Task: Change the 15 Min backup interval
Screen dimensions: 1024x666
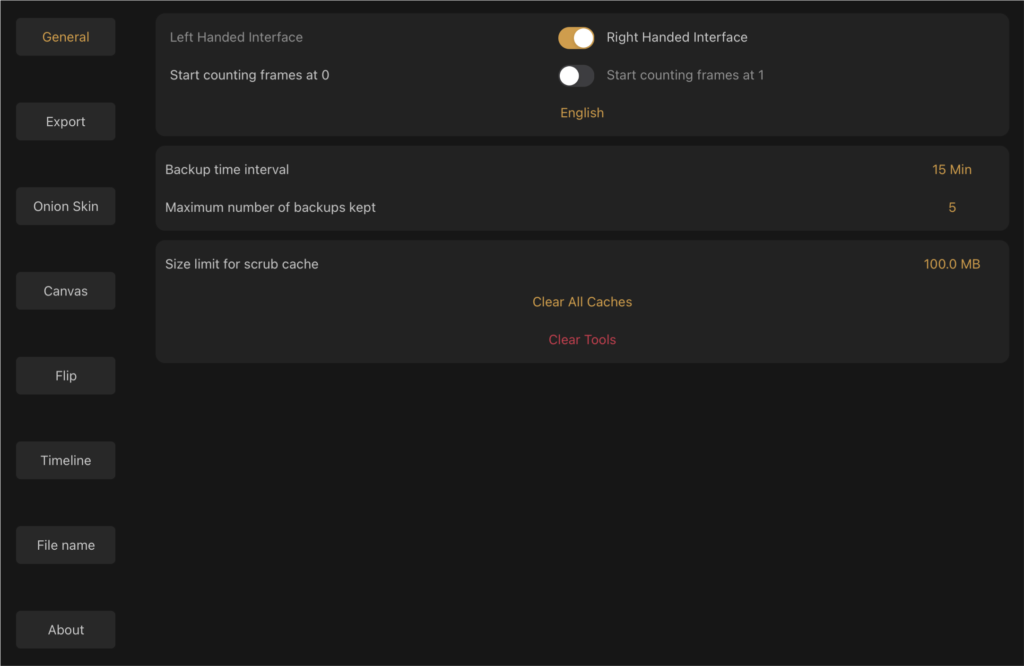Action: (x=952, y=170)
